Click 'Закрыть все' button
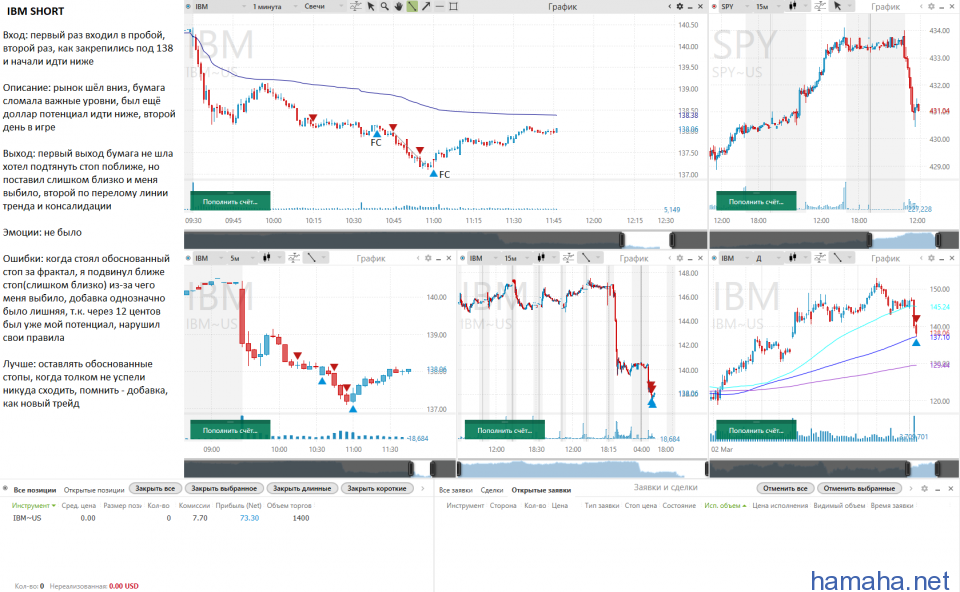The image size is (960, 592). (x=155, y=489)
